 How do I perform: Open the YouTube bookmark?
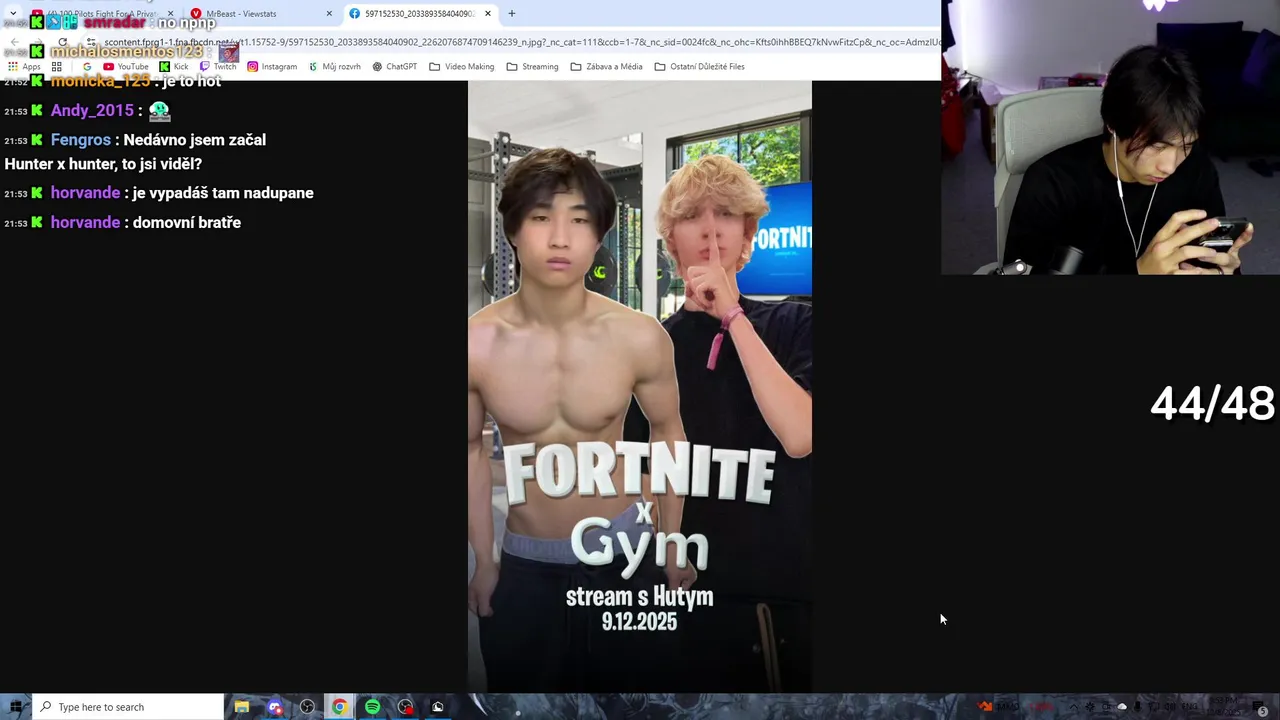(126, 67)
